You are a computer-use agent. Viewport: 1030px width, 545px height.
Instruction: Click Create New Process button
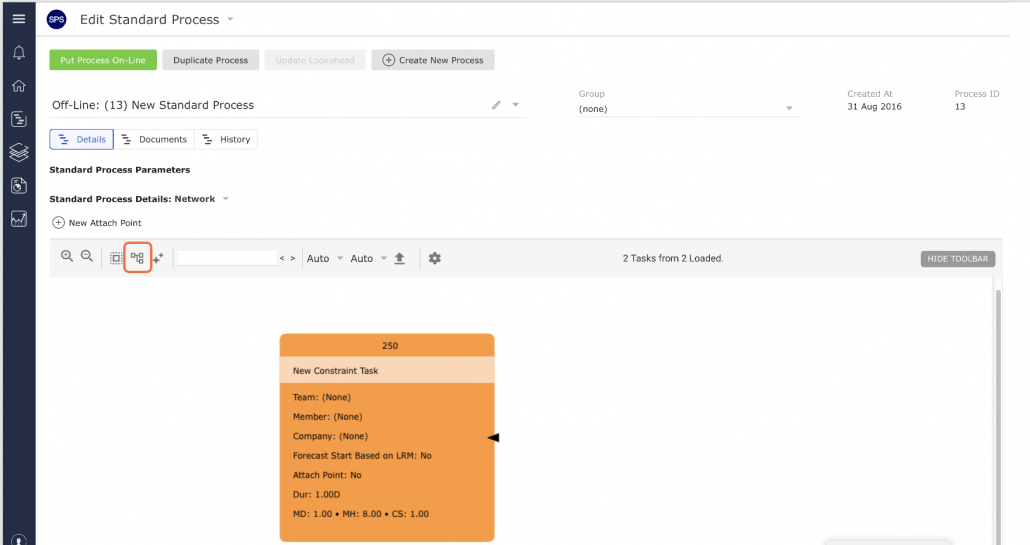click(433, 60)
